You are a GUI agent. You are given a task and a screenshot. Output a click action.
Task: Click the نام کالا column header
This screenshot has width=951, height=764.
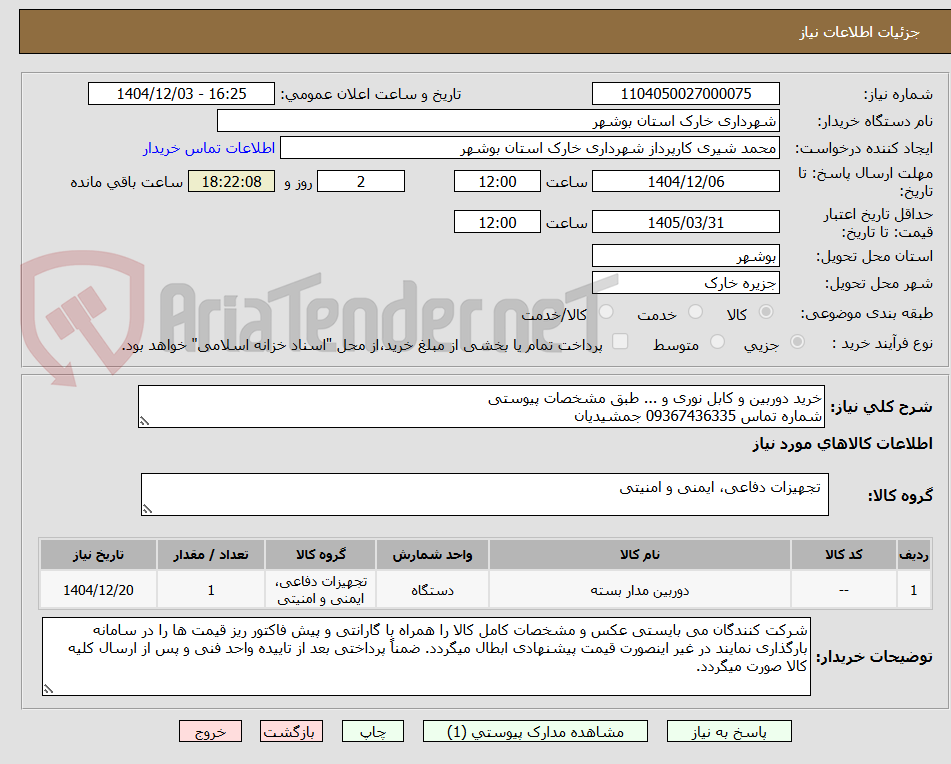pos(640,555)
